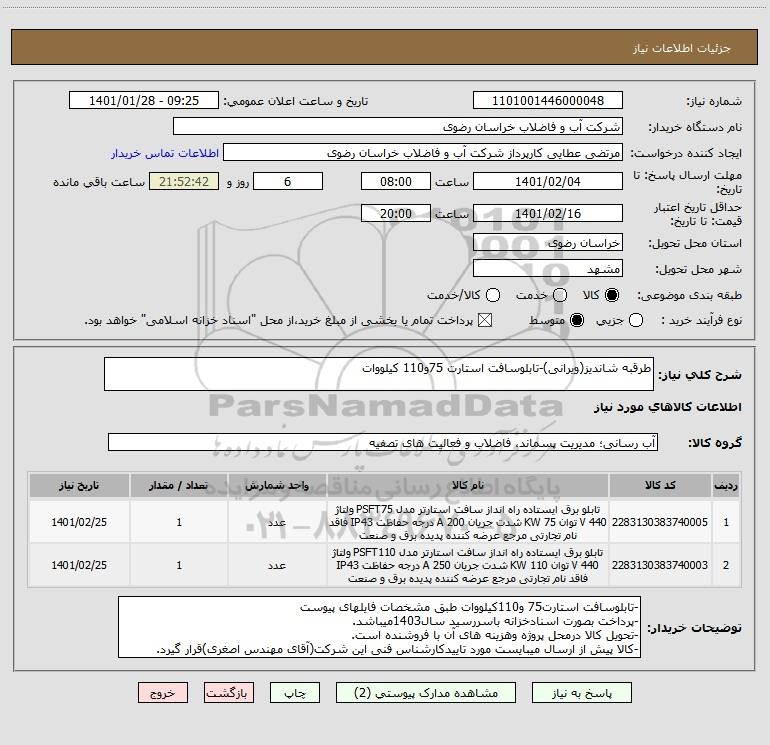Click the quantity cell in row 1
Image resolution: width=770 pixels, height=745 pixels.
point(179,522)
